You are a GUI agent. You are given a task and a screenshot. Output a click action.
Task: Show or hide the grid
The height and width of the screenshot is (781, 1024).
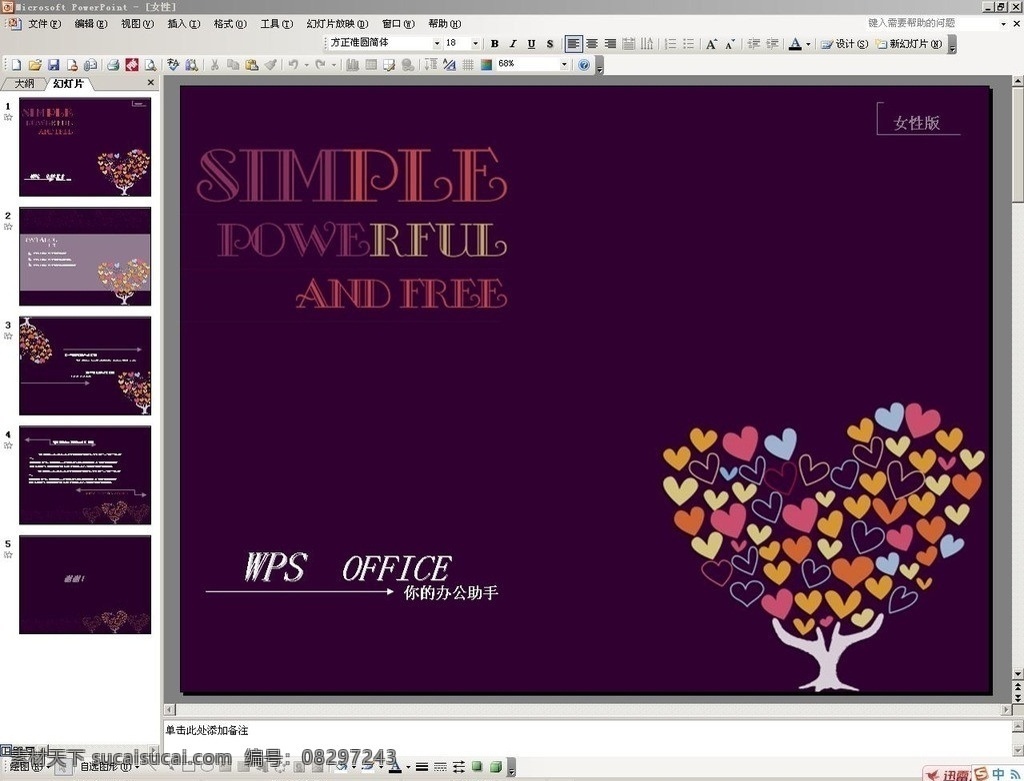coord(468,65)
